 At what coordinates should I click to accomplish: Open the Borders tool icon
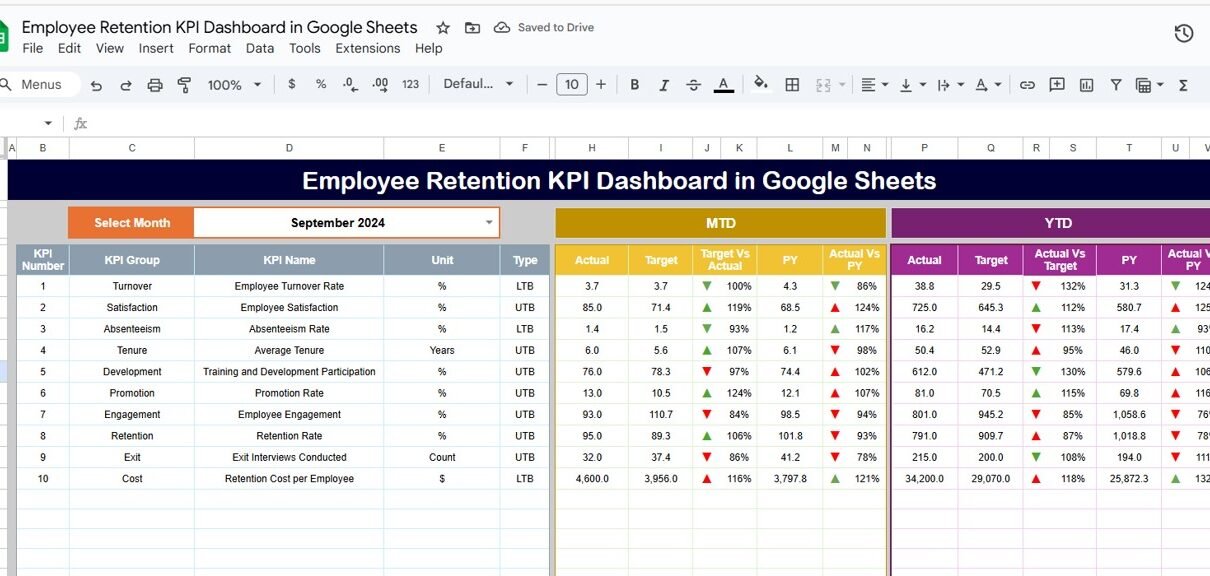pos(792,85)
